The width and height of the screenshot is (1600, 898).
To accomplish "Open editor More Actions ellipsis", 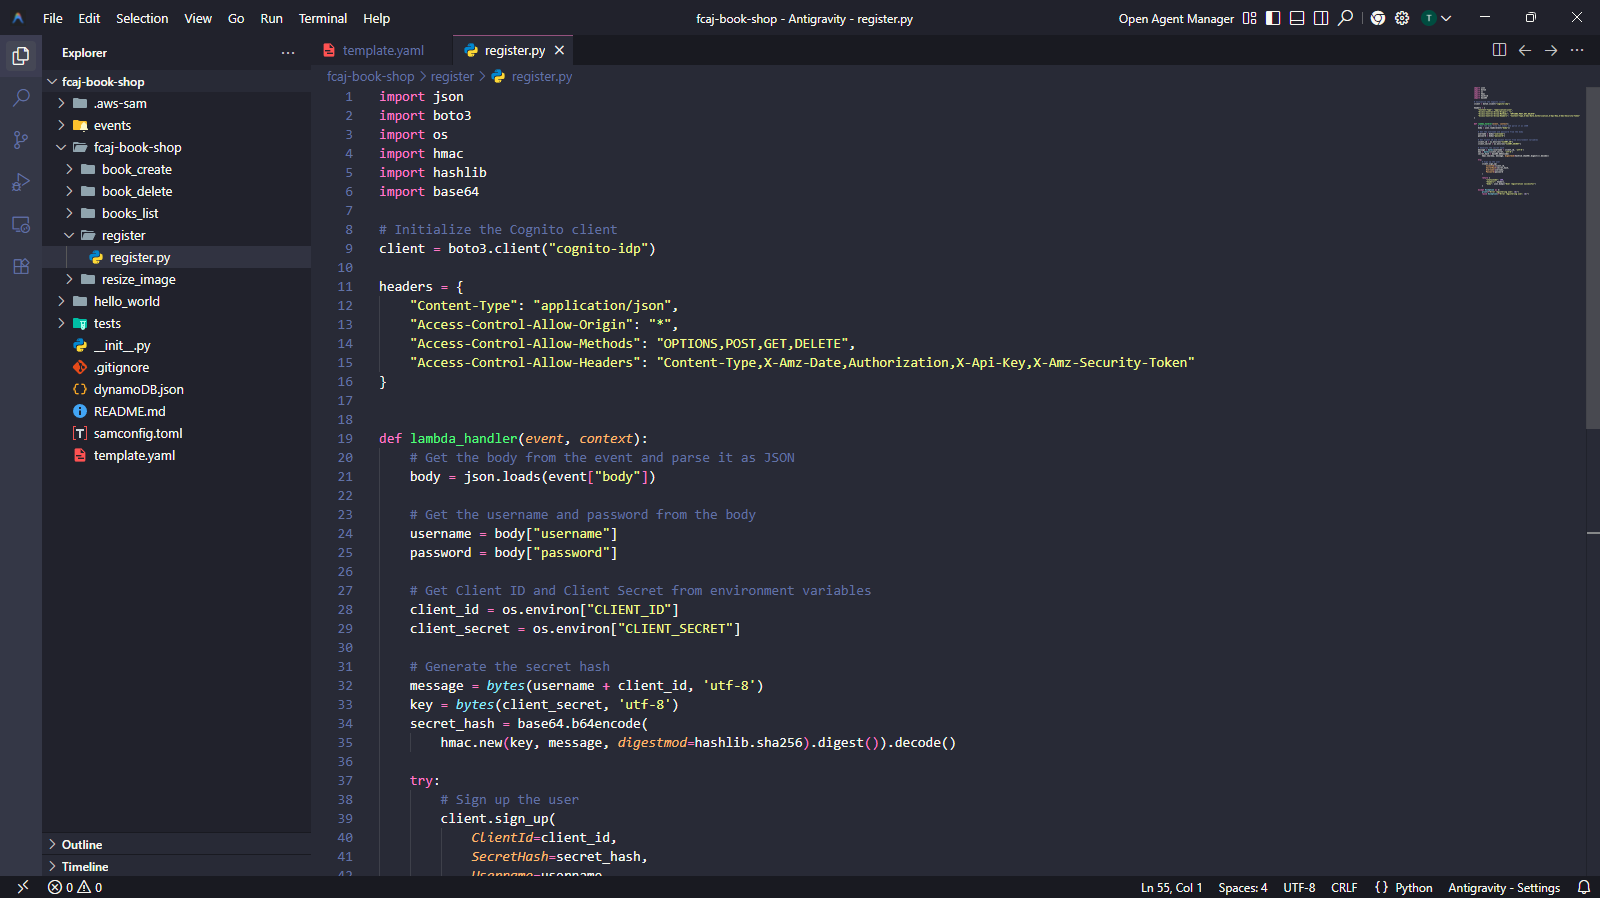I will (1577, 50).
